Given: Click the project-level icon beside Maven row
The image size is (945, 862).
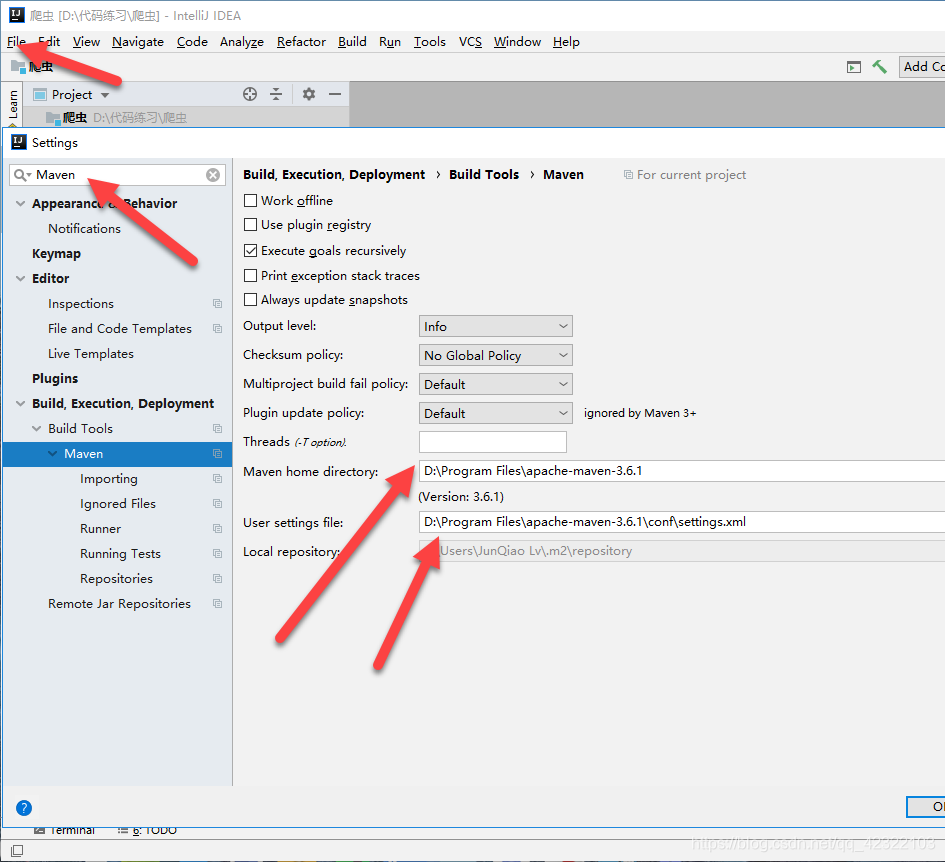Looking at the screenshot, I should tap(218, 454).
